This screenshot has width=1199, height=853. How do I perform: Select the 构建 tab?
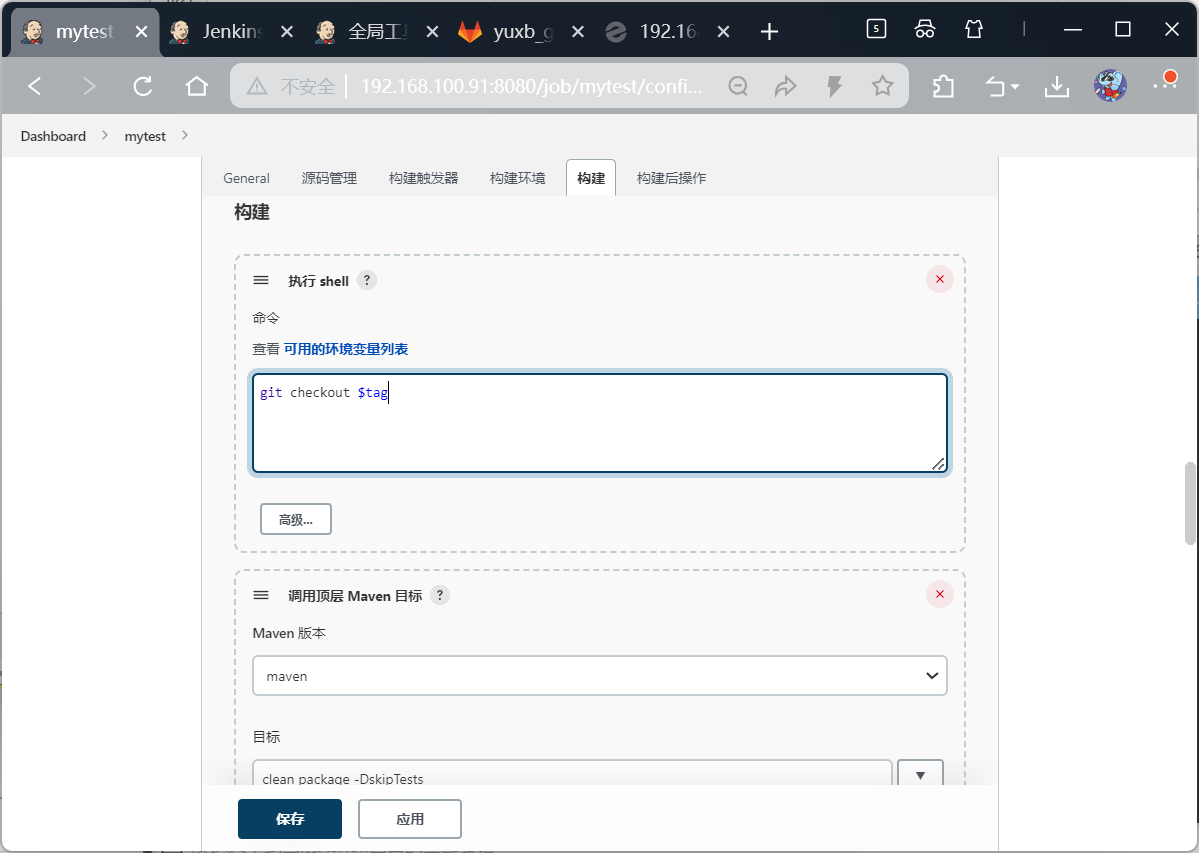click(x=591, y=178)
